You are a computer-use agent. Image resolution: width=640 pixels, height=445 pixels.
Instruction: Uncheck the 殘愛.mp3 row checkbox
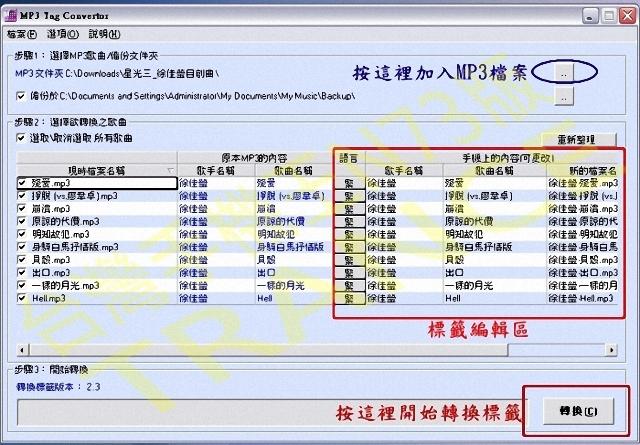pyautogui.click(x=22, y=183)
